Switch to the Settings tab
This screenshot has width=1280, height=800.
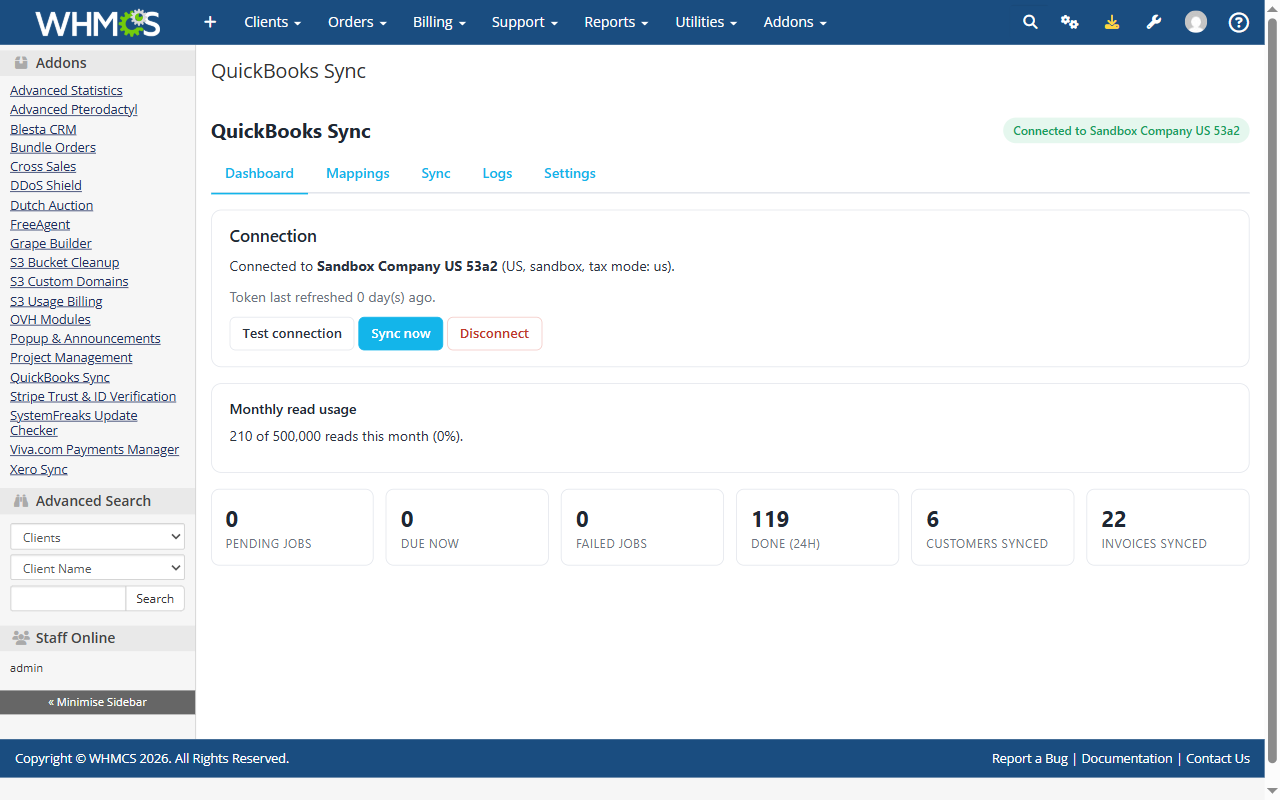pos(570,173)
